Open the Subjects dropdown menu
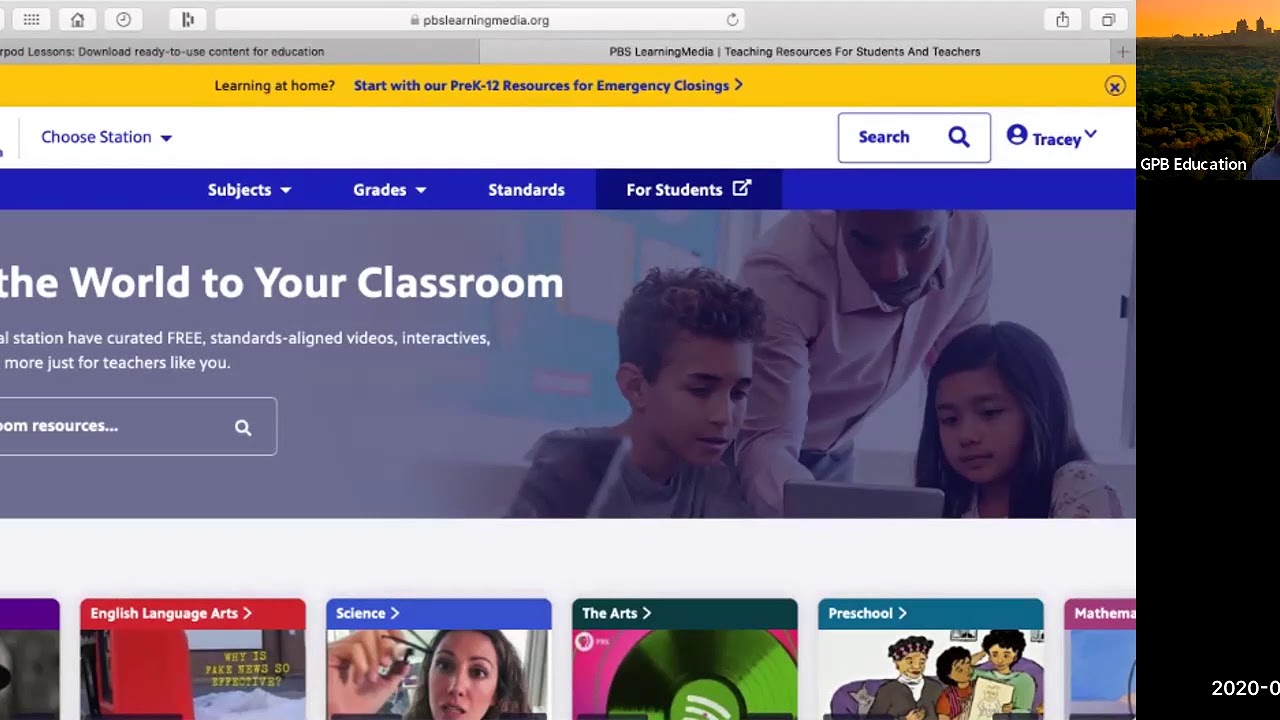 [x=249, y=190]
